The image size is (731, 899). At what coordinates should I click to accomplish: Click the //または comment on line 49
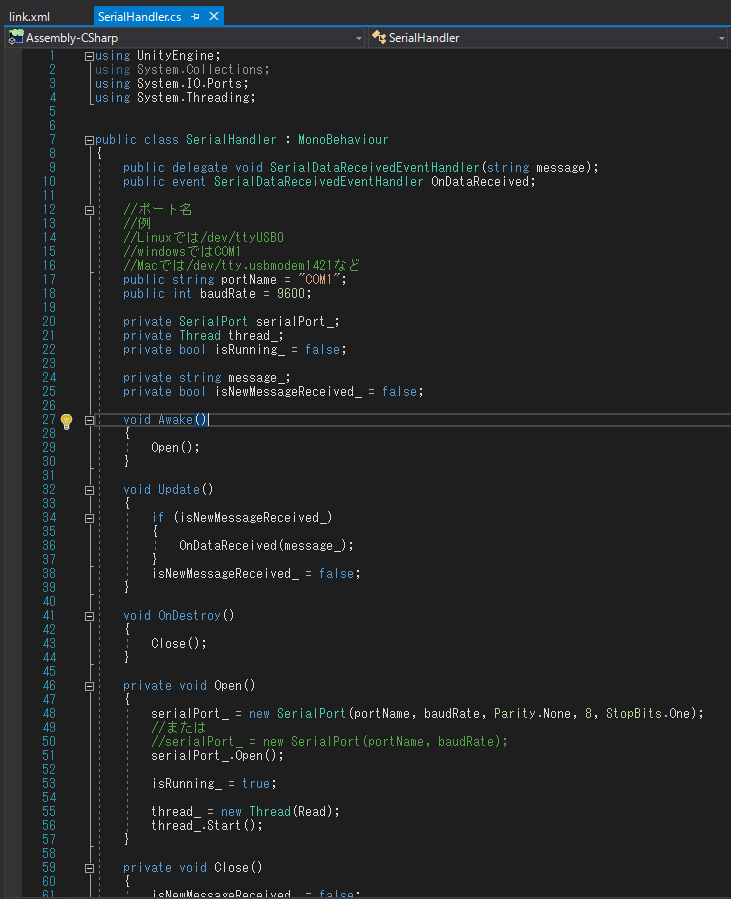[x=178, y=727]
